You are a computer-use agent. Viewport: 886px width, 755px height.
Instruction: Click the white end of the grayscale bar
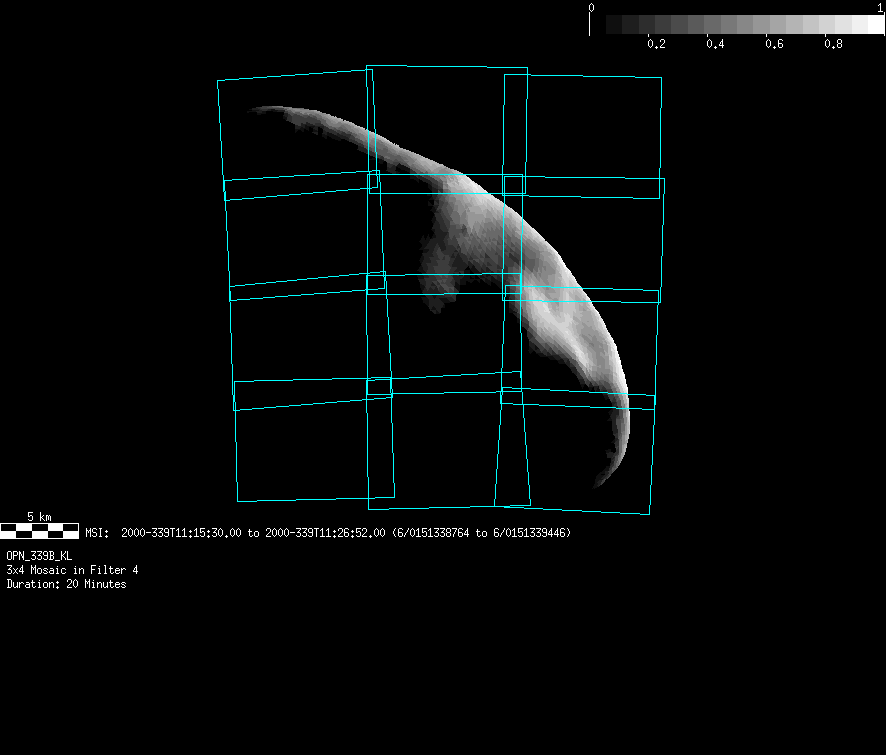(x=871, y=25)
